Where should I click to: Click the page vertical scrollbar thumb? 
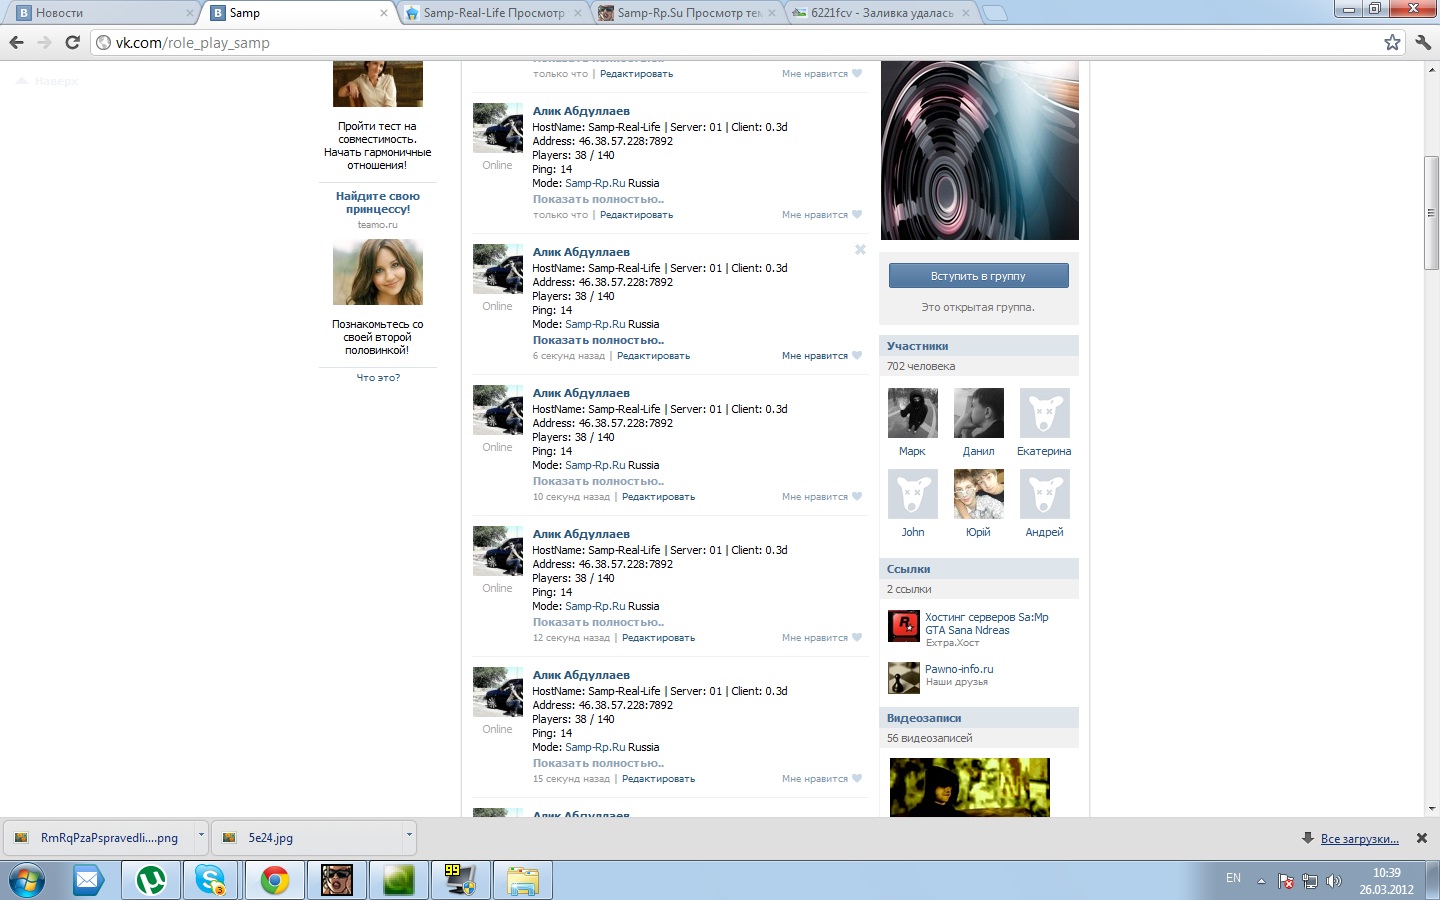click(x=1431, y=212)
